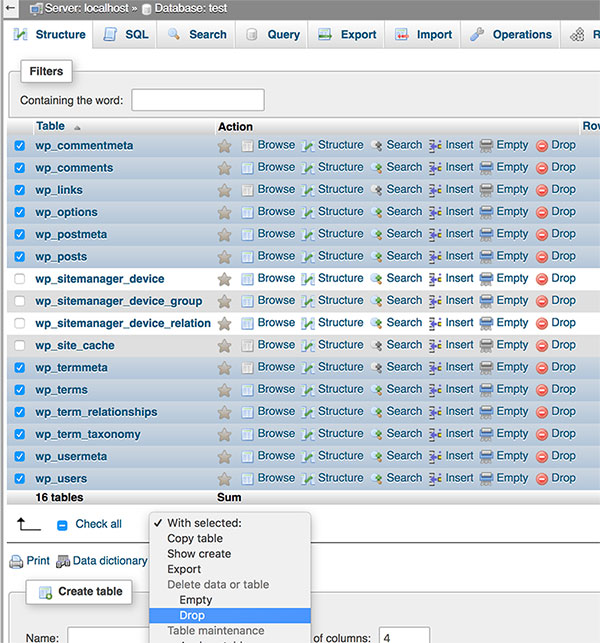Go to the Operations tab
The height and width of the screenshot is (643, 600).
tap(511, 34)
